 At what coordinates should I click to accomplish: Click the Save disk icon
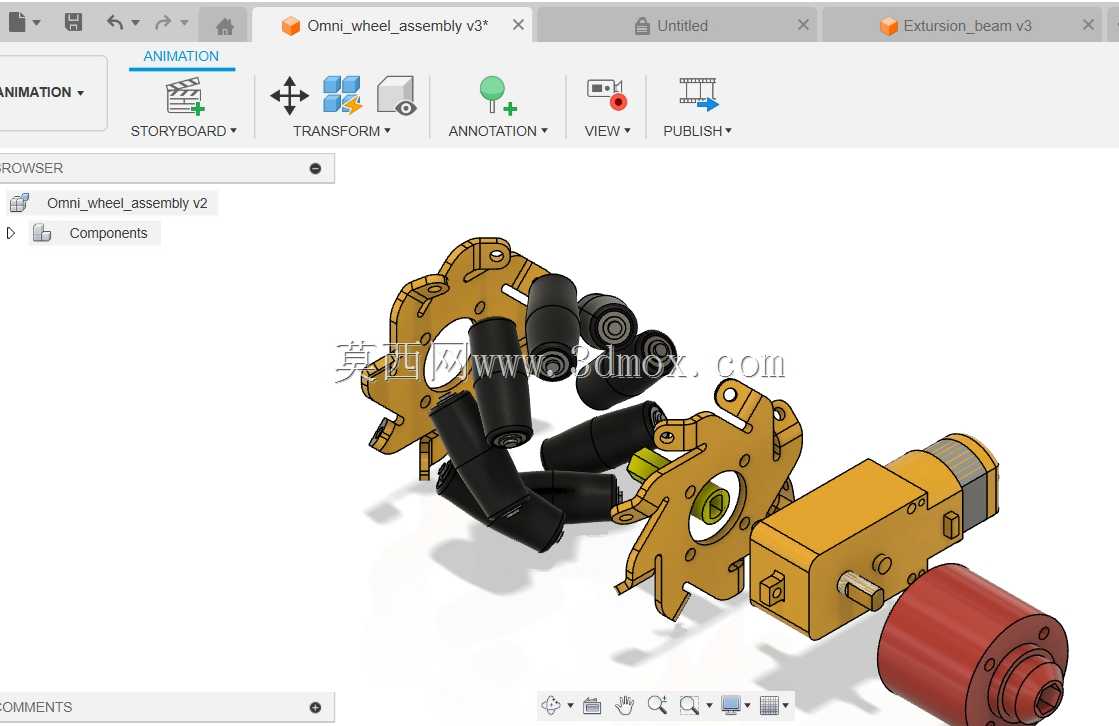coord(73,22)
